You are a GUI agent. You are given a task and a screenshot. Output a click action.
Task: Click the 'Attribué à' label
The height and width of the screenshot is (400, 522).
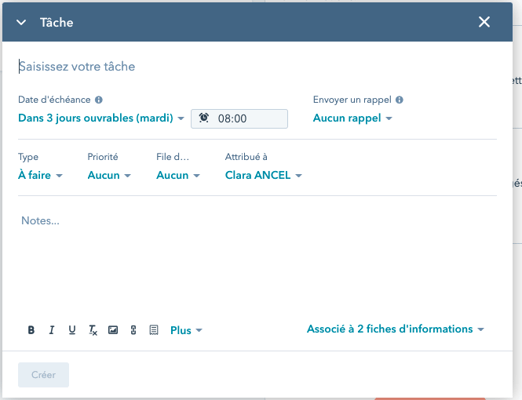[x=246, y=157]
